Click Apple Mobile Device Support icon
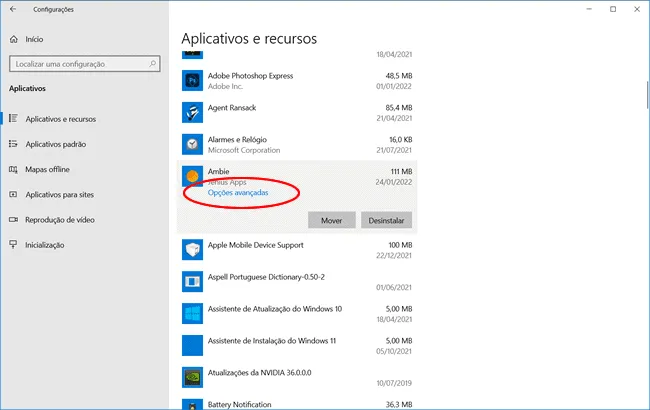This screenshot has width=650, height=410. [192, 250]
